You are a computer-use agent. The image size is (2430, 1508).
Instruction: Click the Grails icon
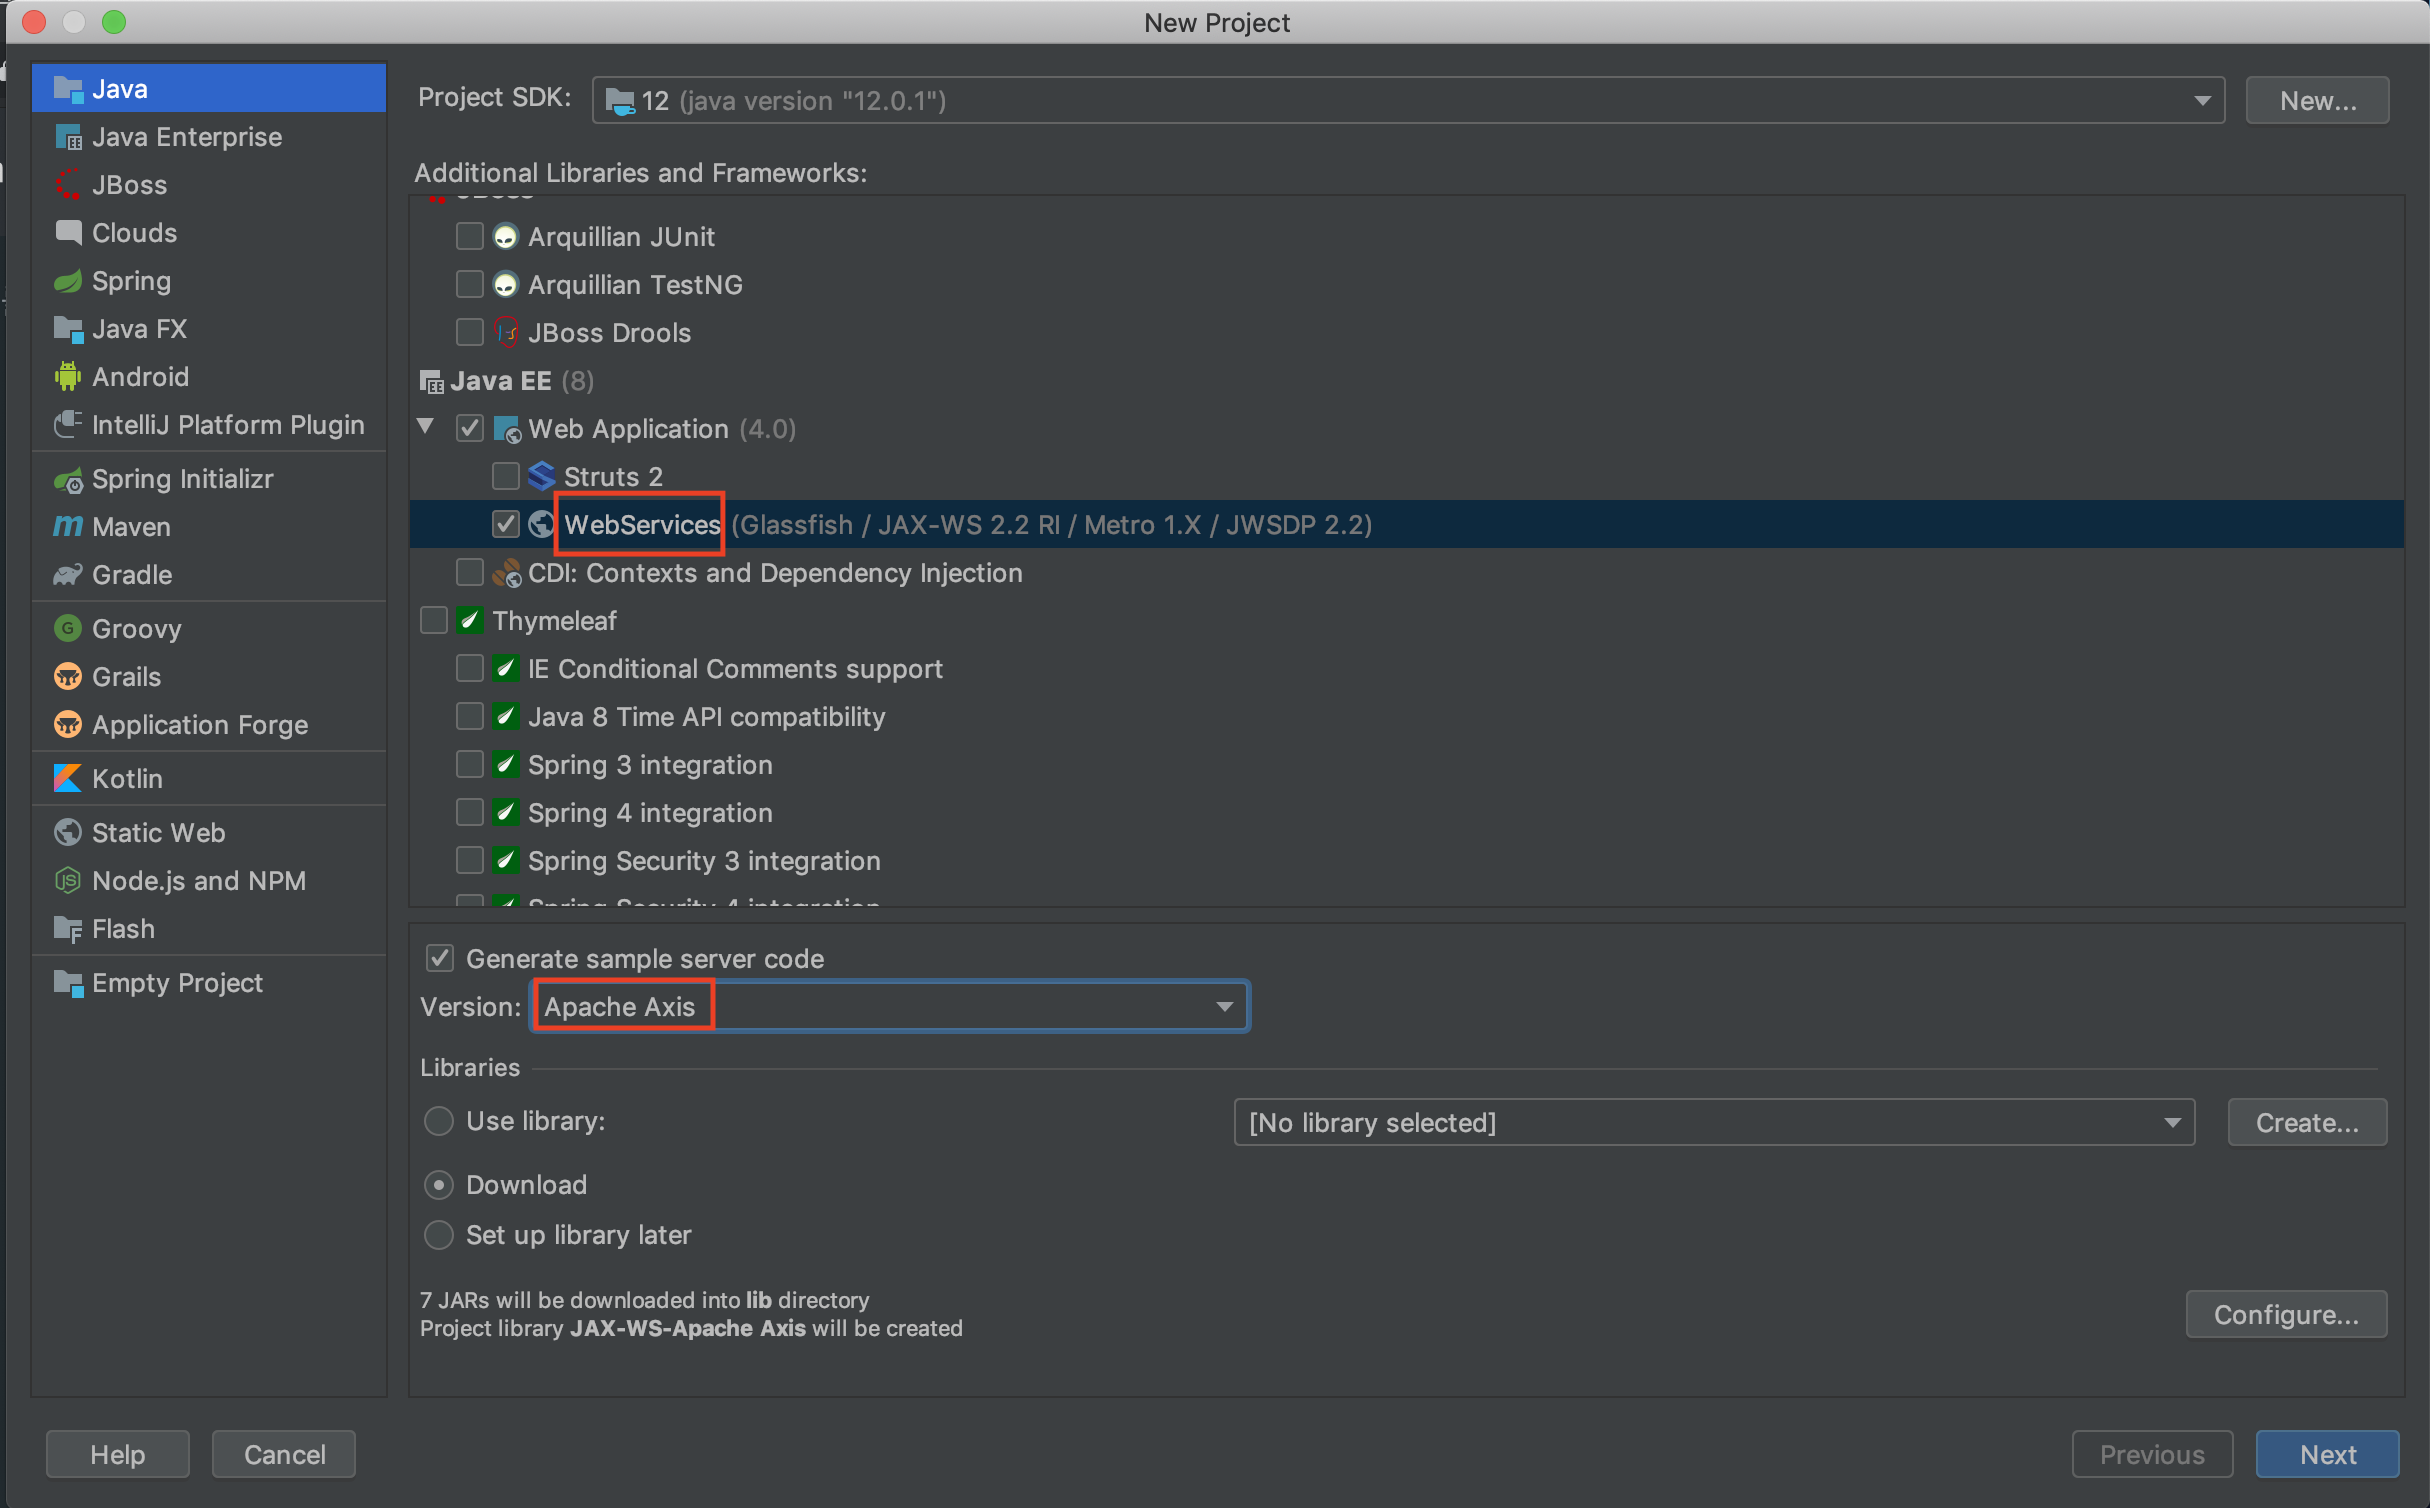[x=68, y=677]
